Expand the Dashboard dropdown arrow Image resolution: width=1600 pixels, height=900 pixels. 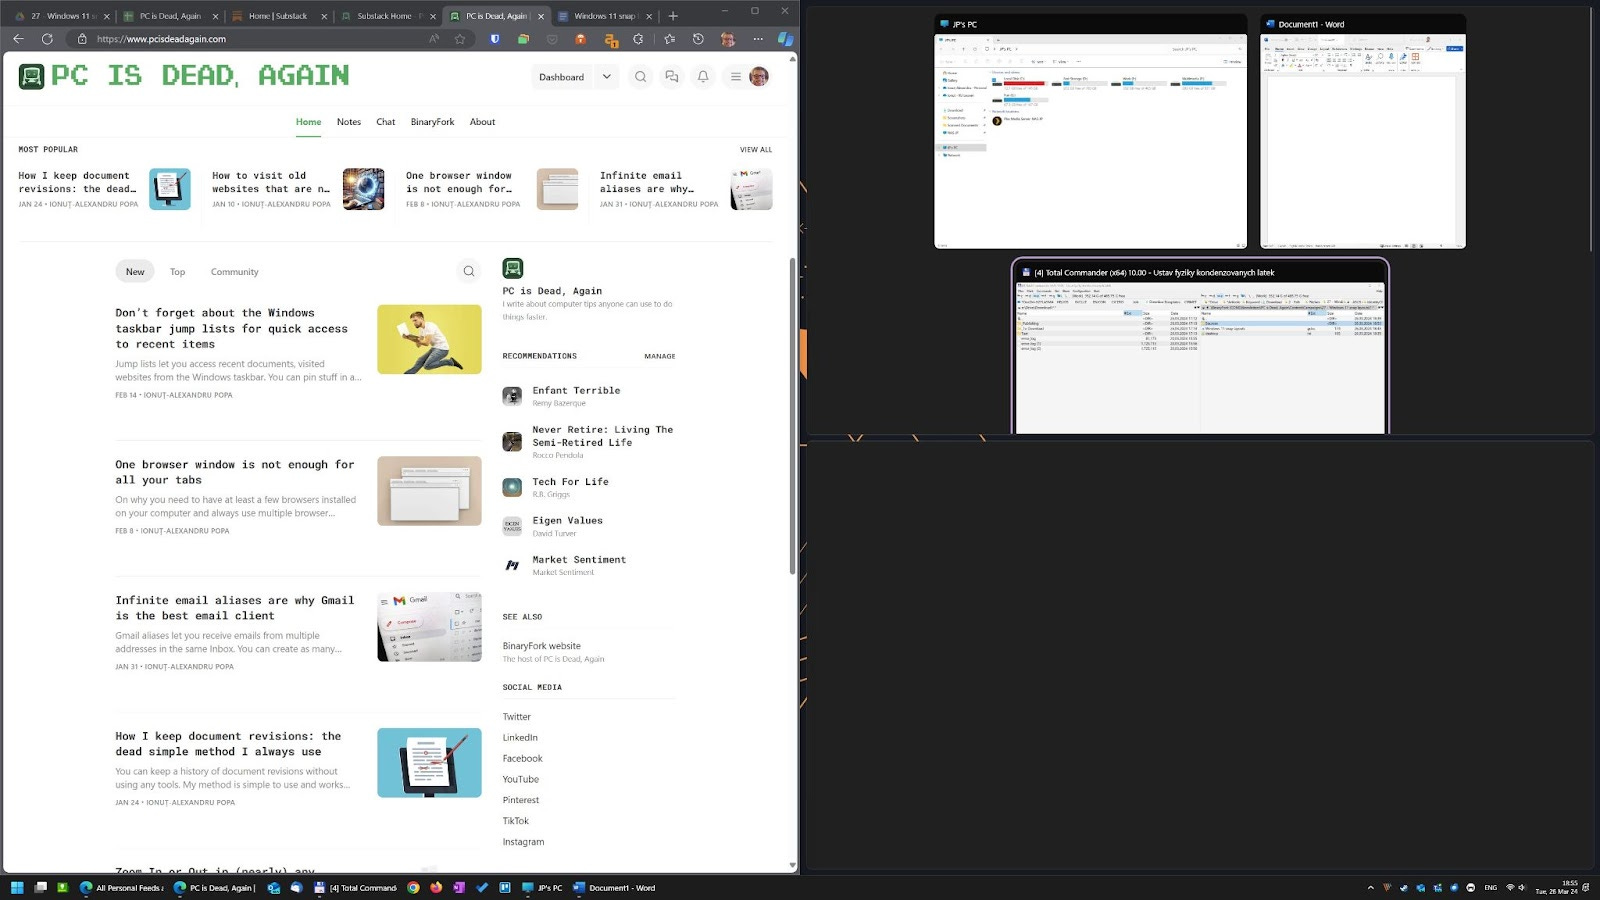pos(606,77)
